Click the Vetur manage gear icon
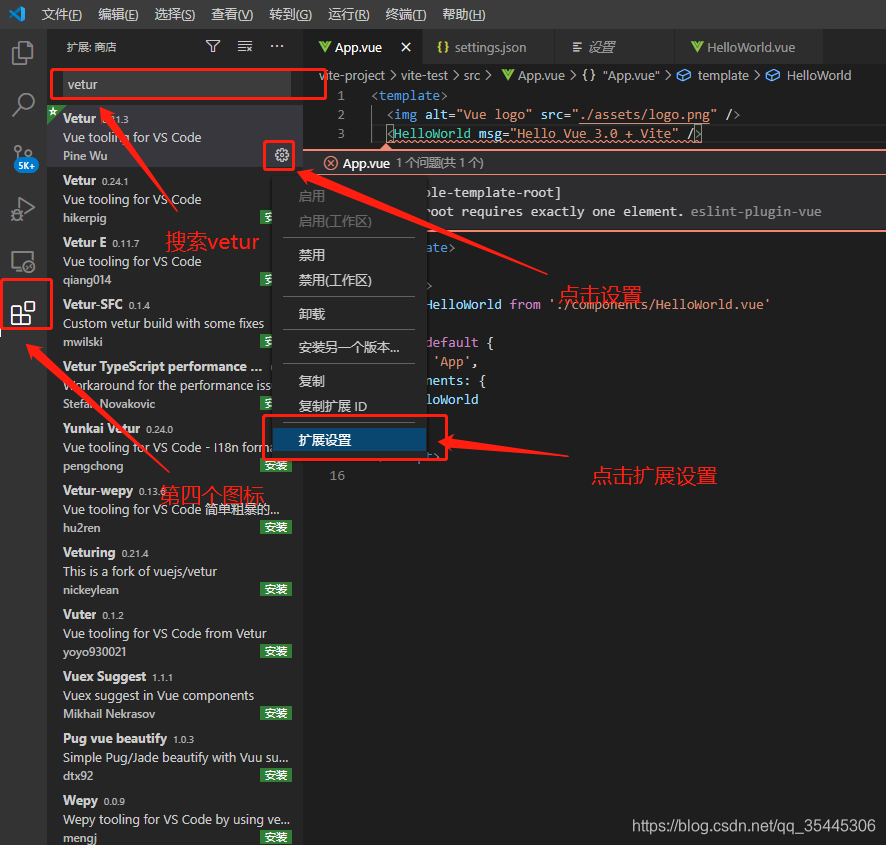Screen dimensions: 886x845 tap(281, 155)
